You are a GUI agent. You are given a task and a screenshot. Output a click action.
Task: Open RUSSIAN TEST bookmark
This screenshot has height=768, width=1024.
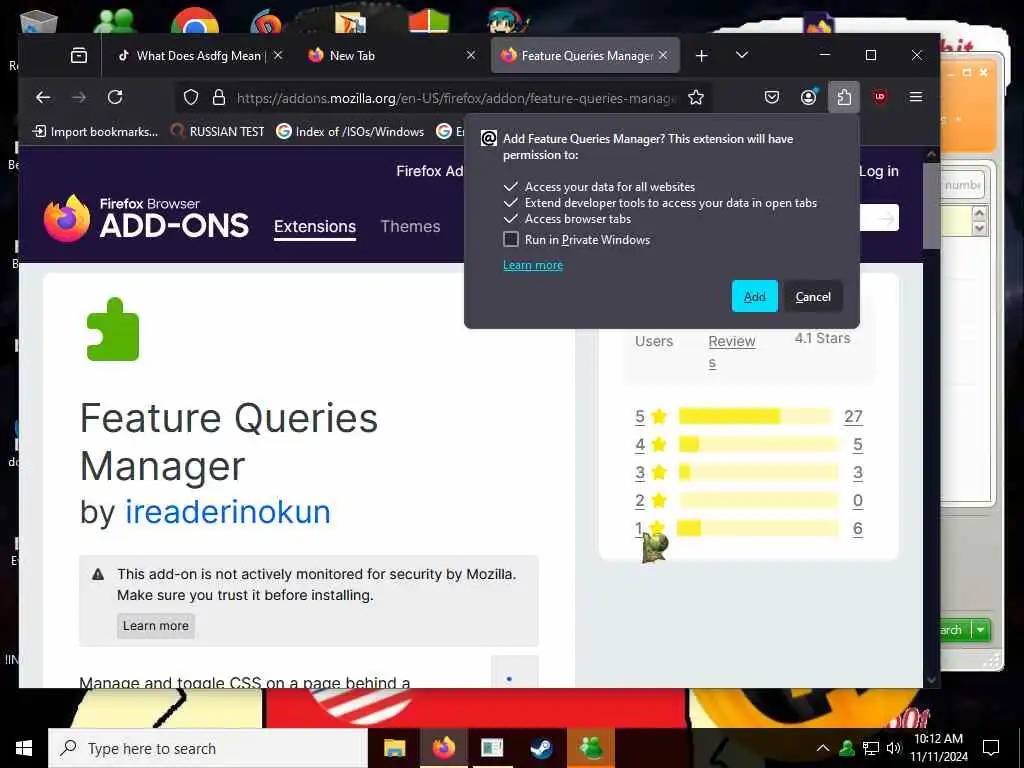coord(217,131)
